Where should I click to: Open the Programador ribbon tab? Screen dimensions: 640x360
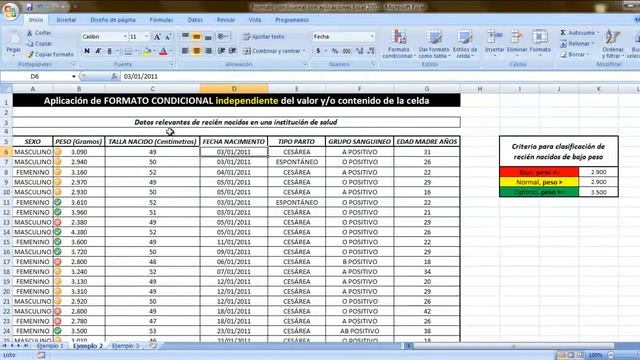coord(291,20)
